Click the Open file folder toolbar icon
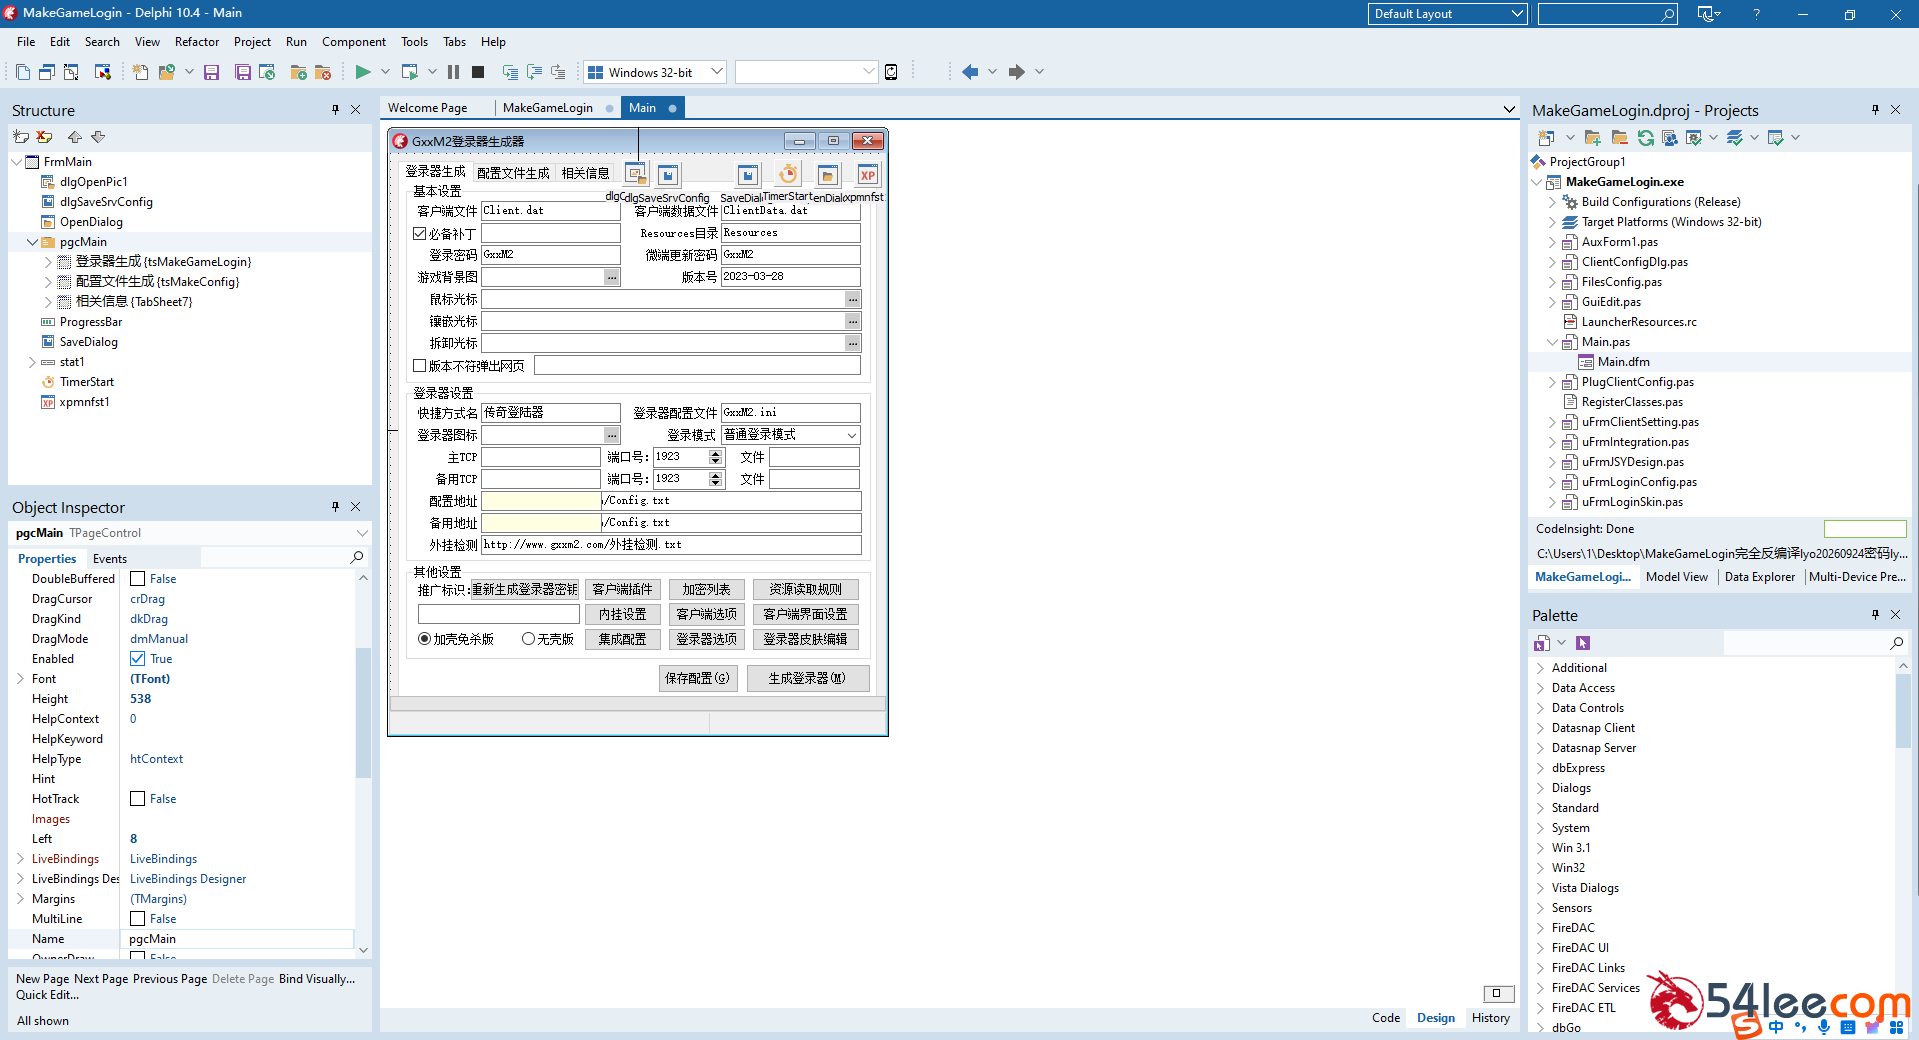The height and width of the screenshot is (1040, 1919). pos(167,72)
